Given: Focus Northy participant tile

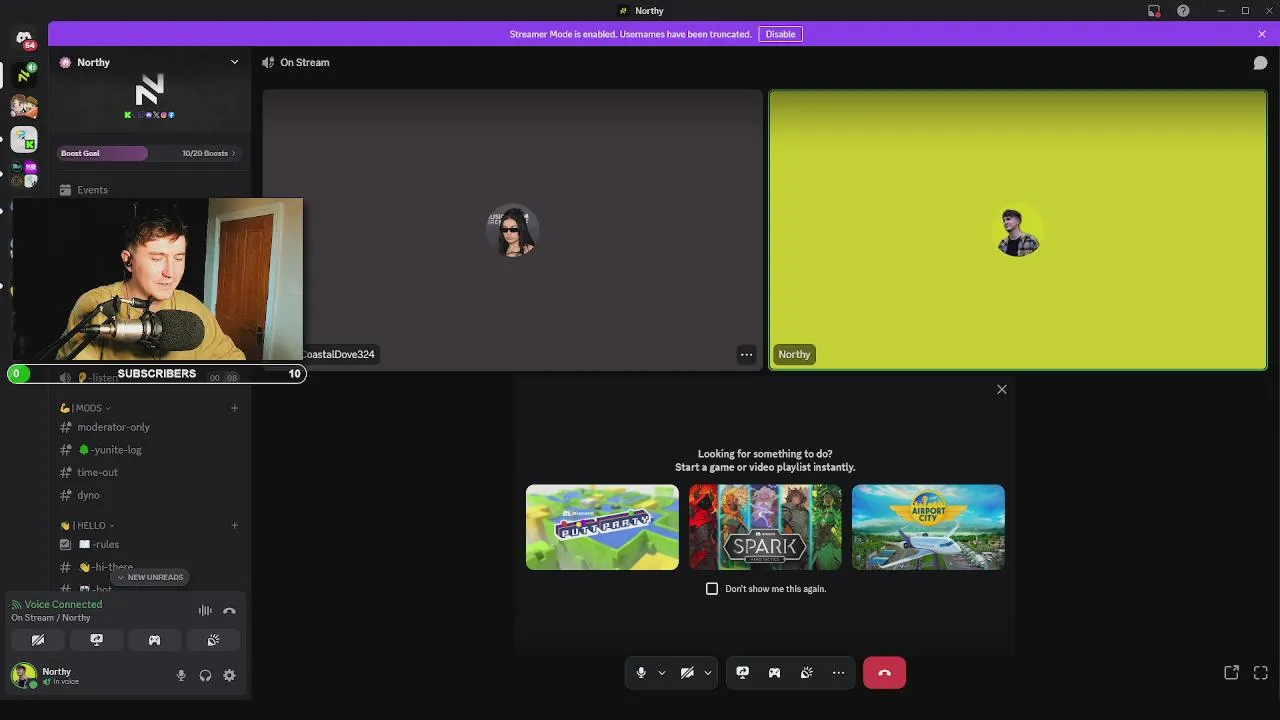Looking at the screenshot, I should [1018, 230].
